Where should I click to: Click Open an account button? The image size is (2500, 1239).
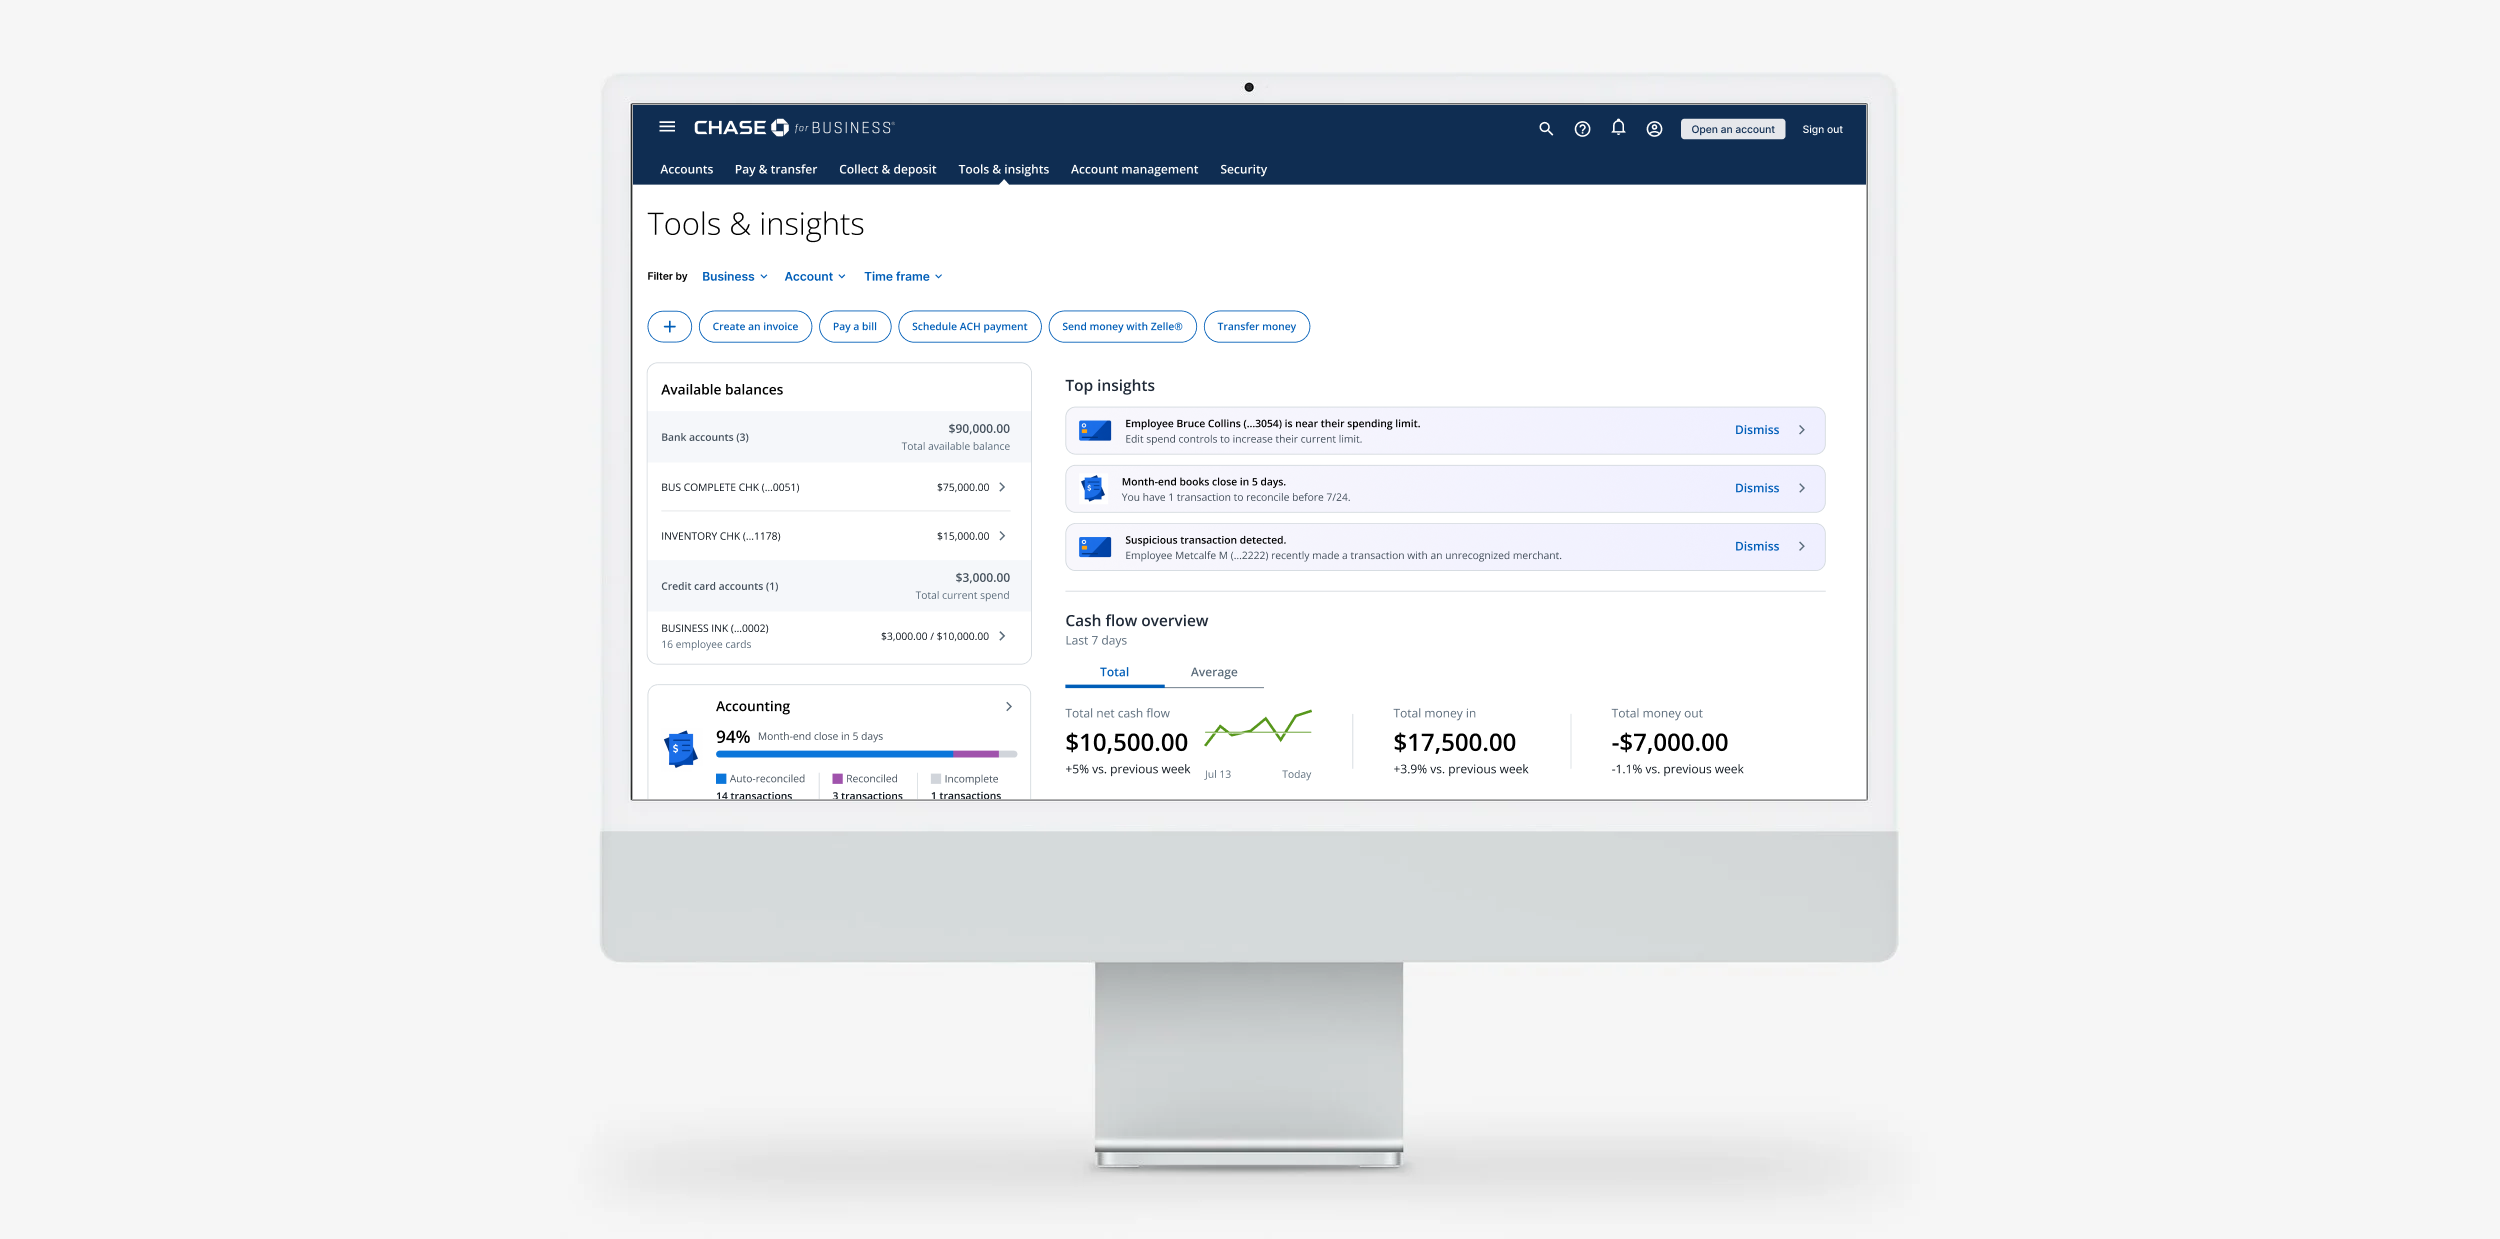[x=1732, y=130]
